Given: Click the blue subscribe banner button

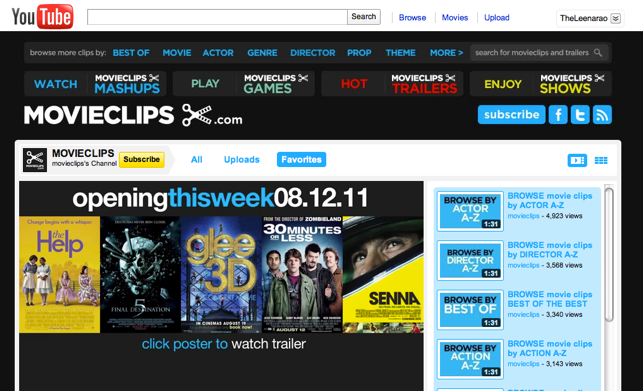Looking at the screenshot, I should click(x=511, y=114).
